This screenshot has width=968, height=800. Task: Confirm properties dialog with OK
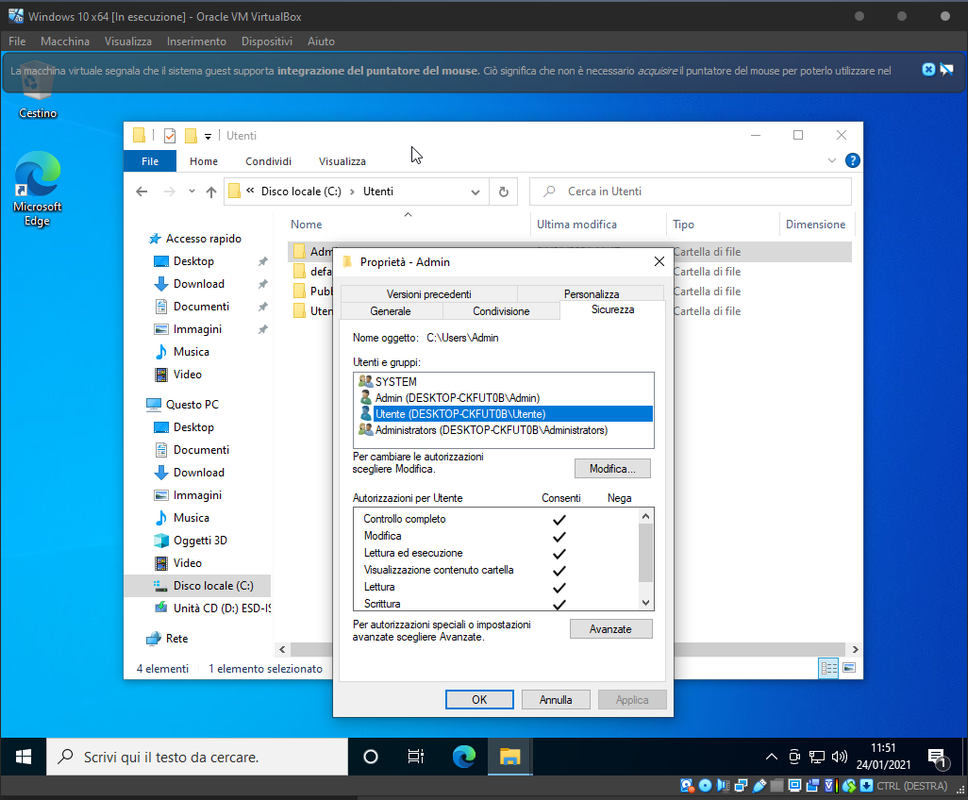[x=479, y=699]
